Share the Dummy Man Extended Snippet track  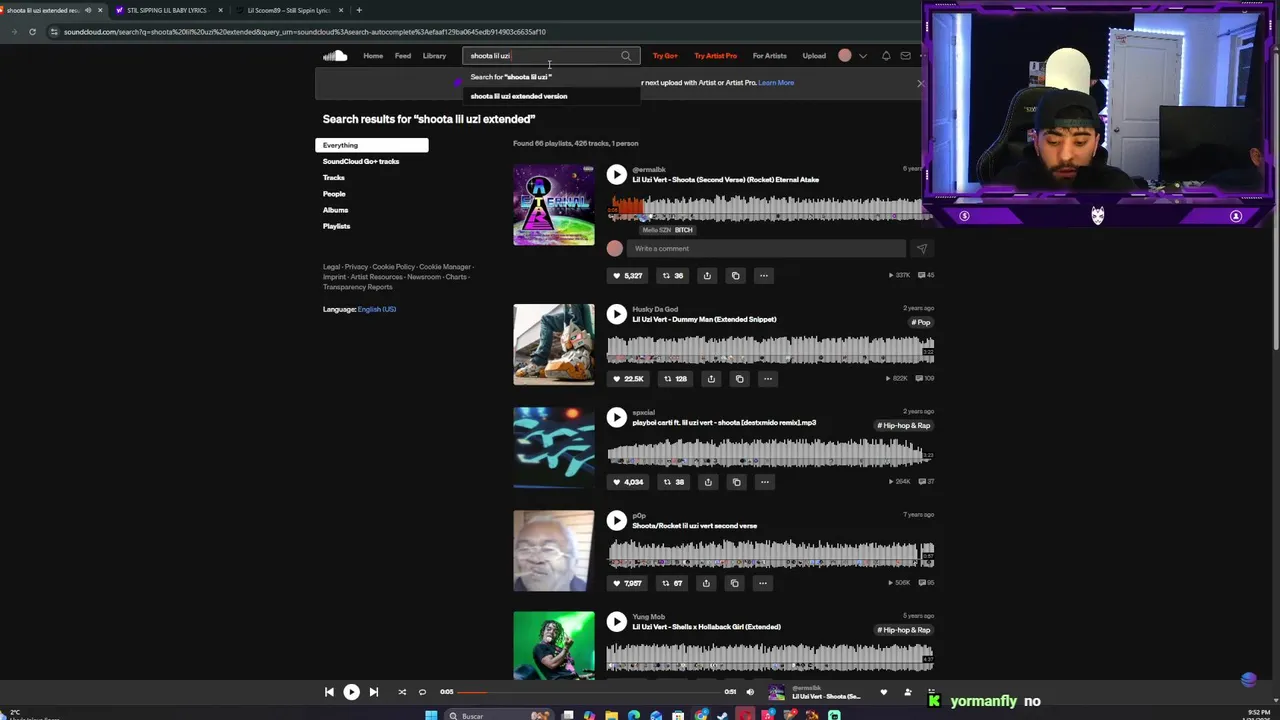(711, 379)
